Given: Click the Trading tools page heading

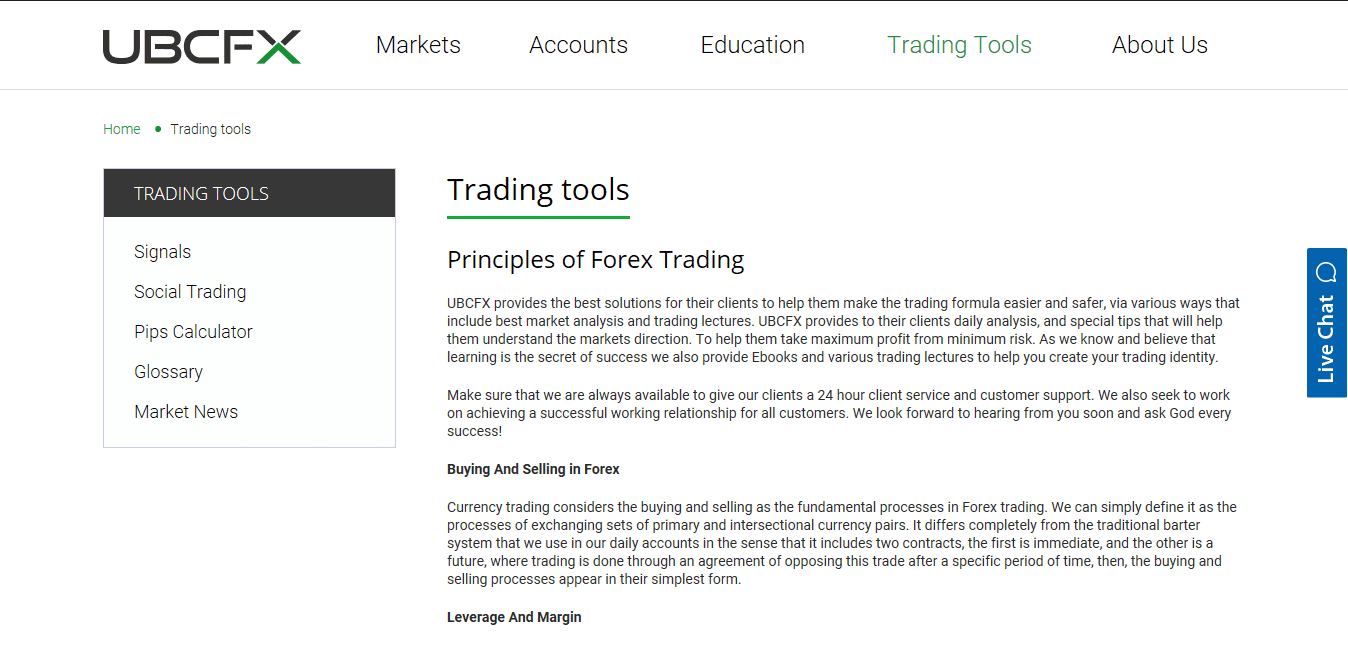Looking at the screenshot, I should [x=538, y=189].
